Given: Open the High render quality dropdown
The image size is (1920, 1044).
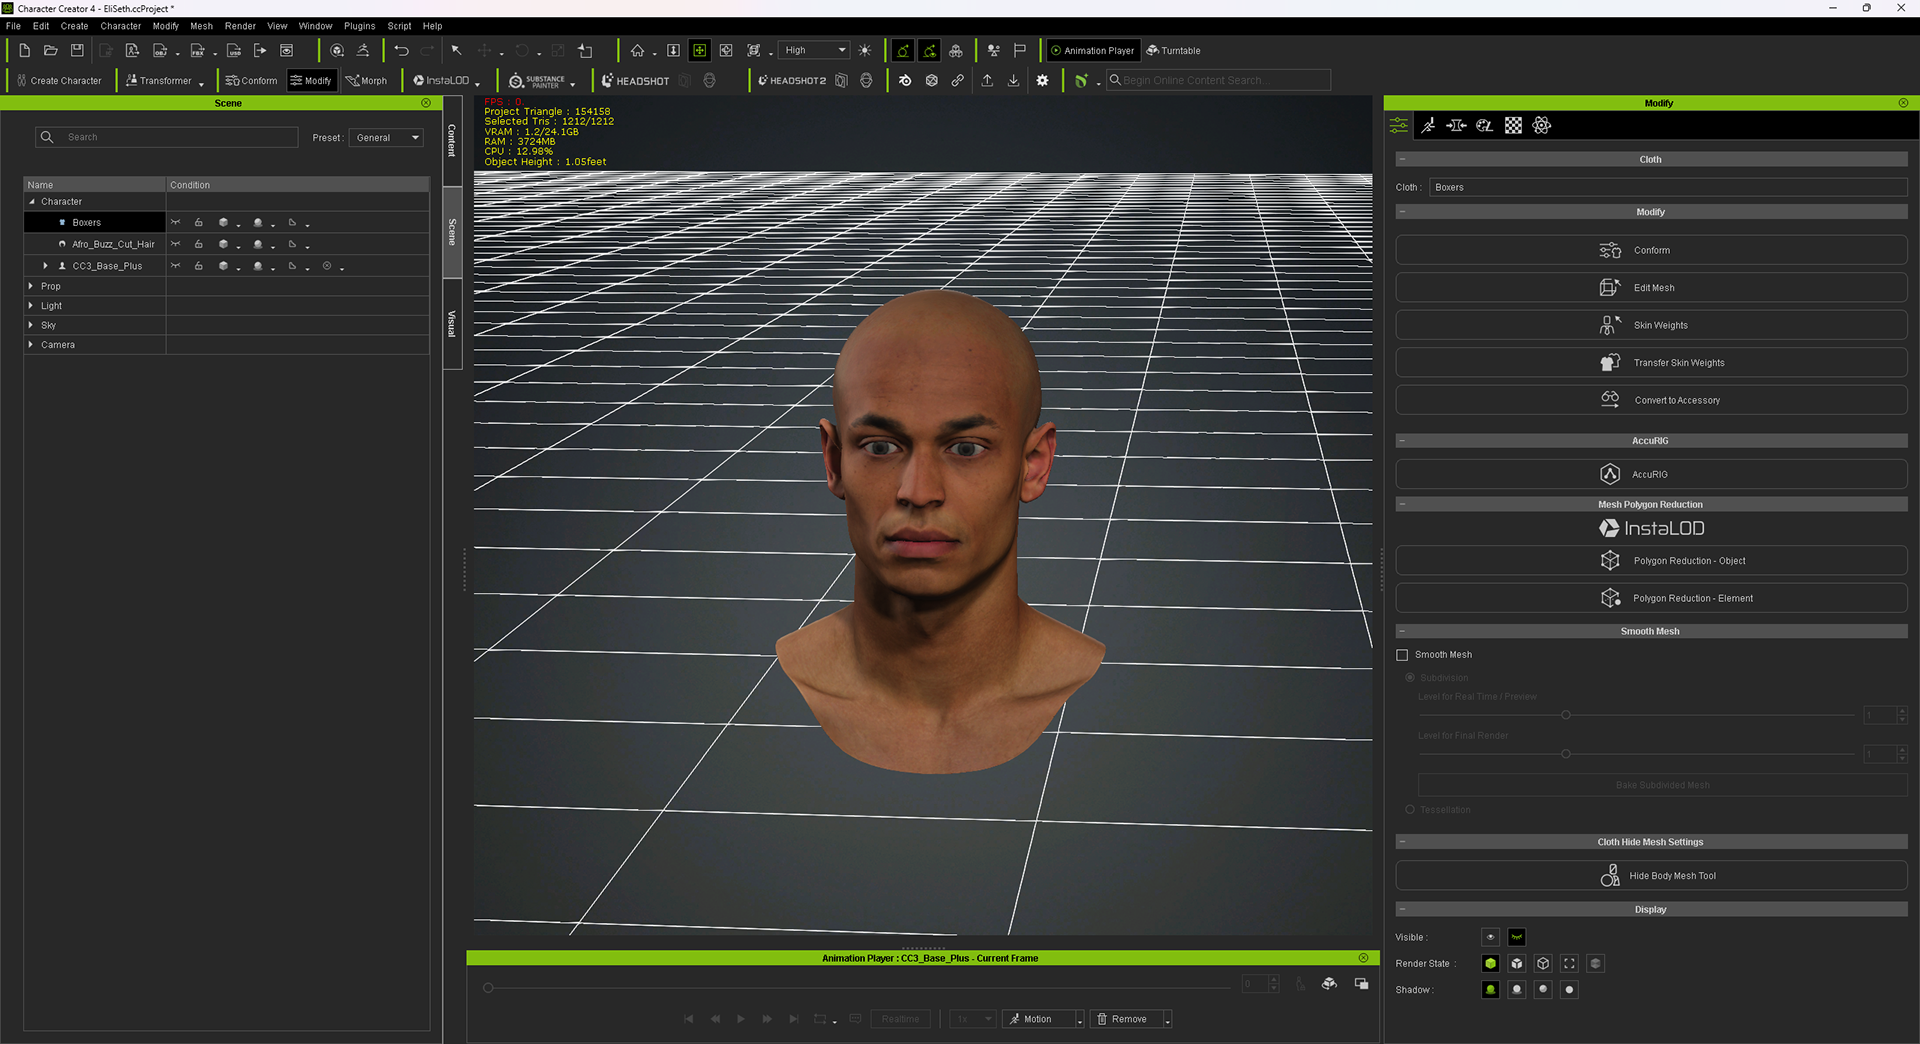Looking at the screenshot, I should point(815,50).
